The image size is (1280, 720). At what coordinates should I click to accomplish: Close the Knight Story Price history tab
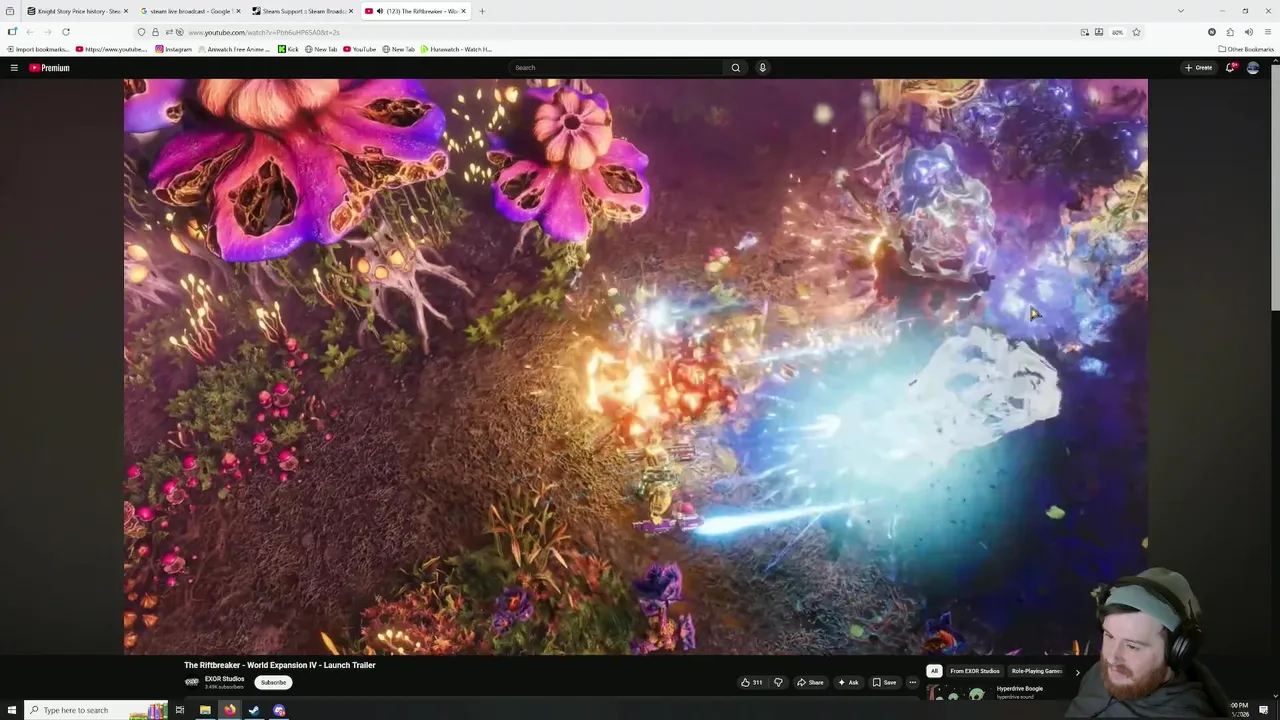(x=126, y=11)
